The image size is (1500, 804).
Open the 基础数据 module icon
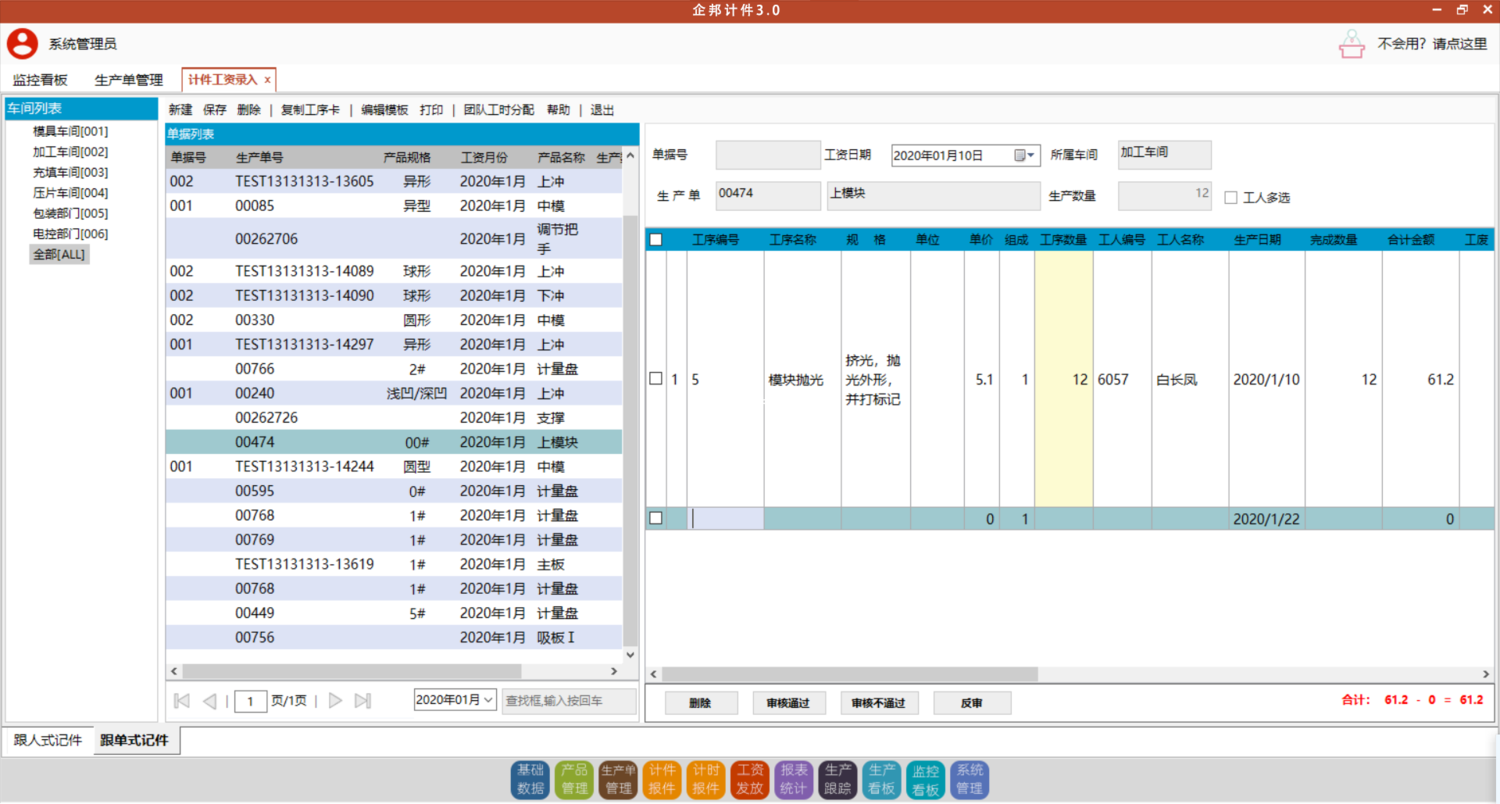coord(531,779)
